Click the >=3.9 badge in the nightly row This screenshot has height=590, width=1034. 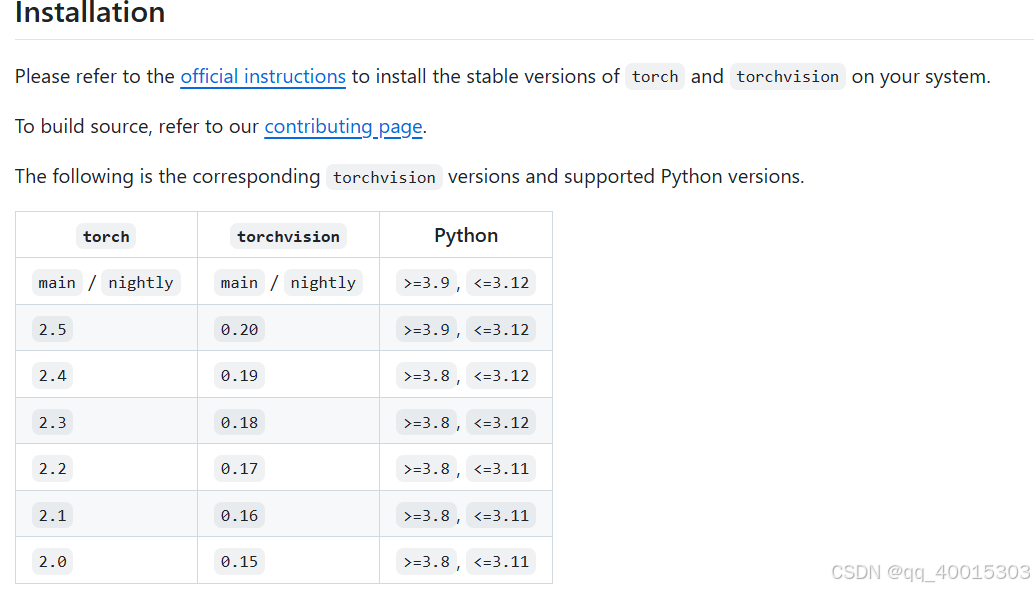pos(425,282)
